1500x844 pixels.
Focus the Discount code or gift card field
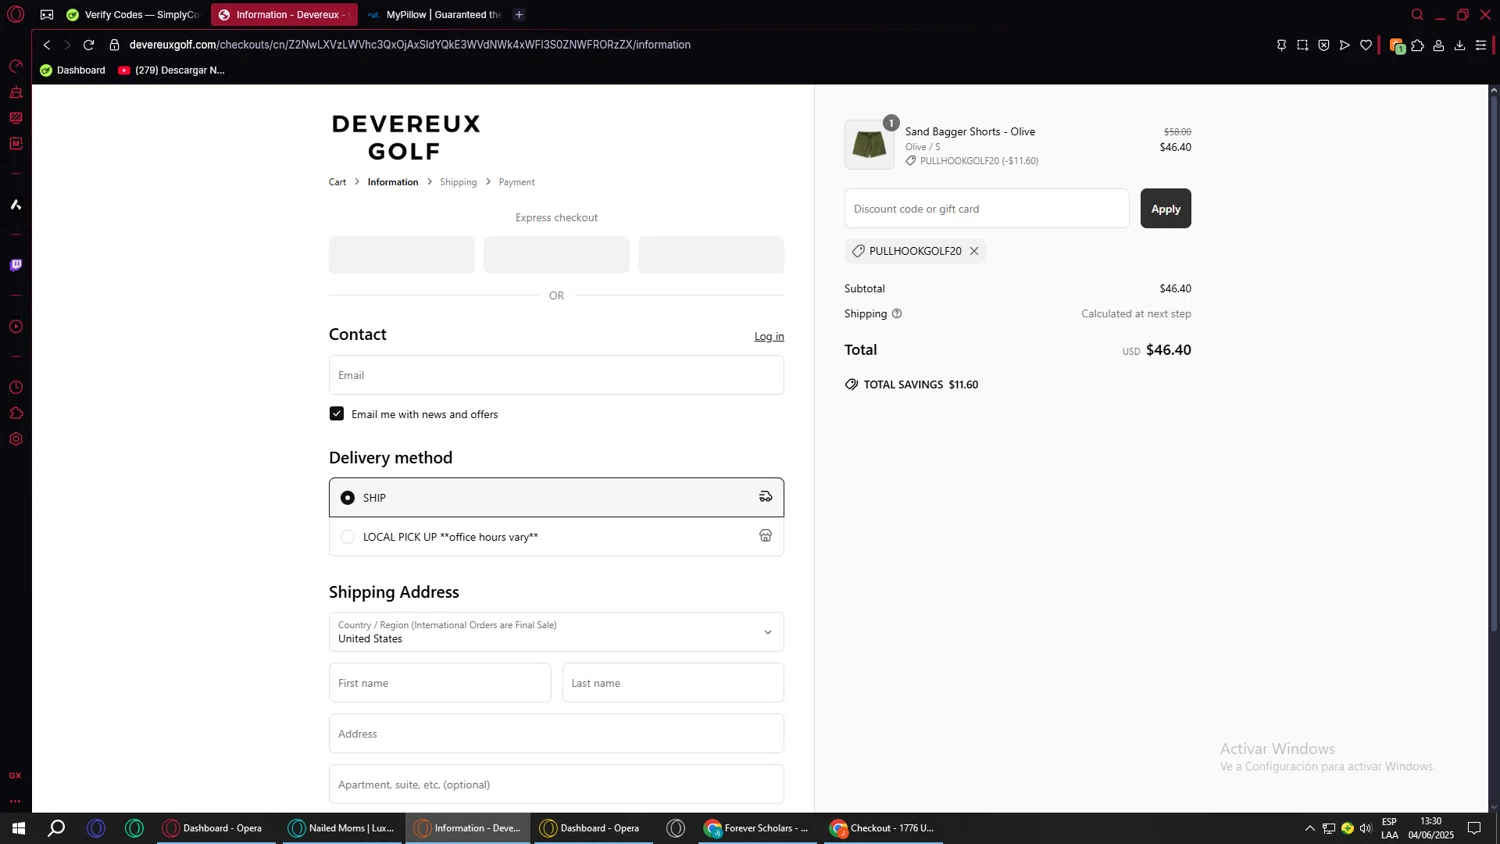click(986, 208)
